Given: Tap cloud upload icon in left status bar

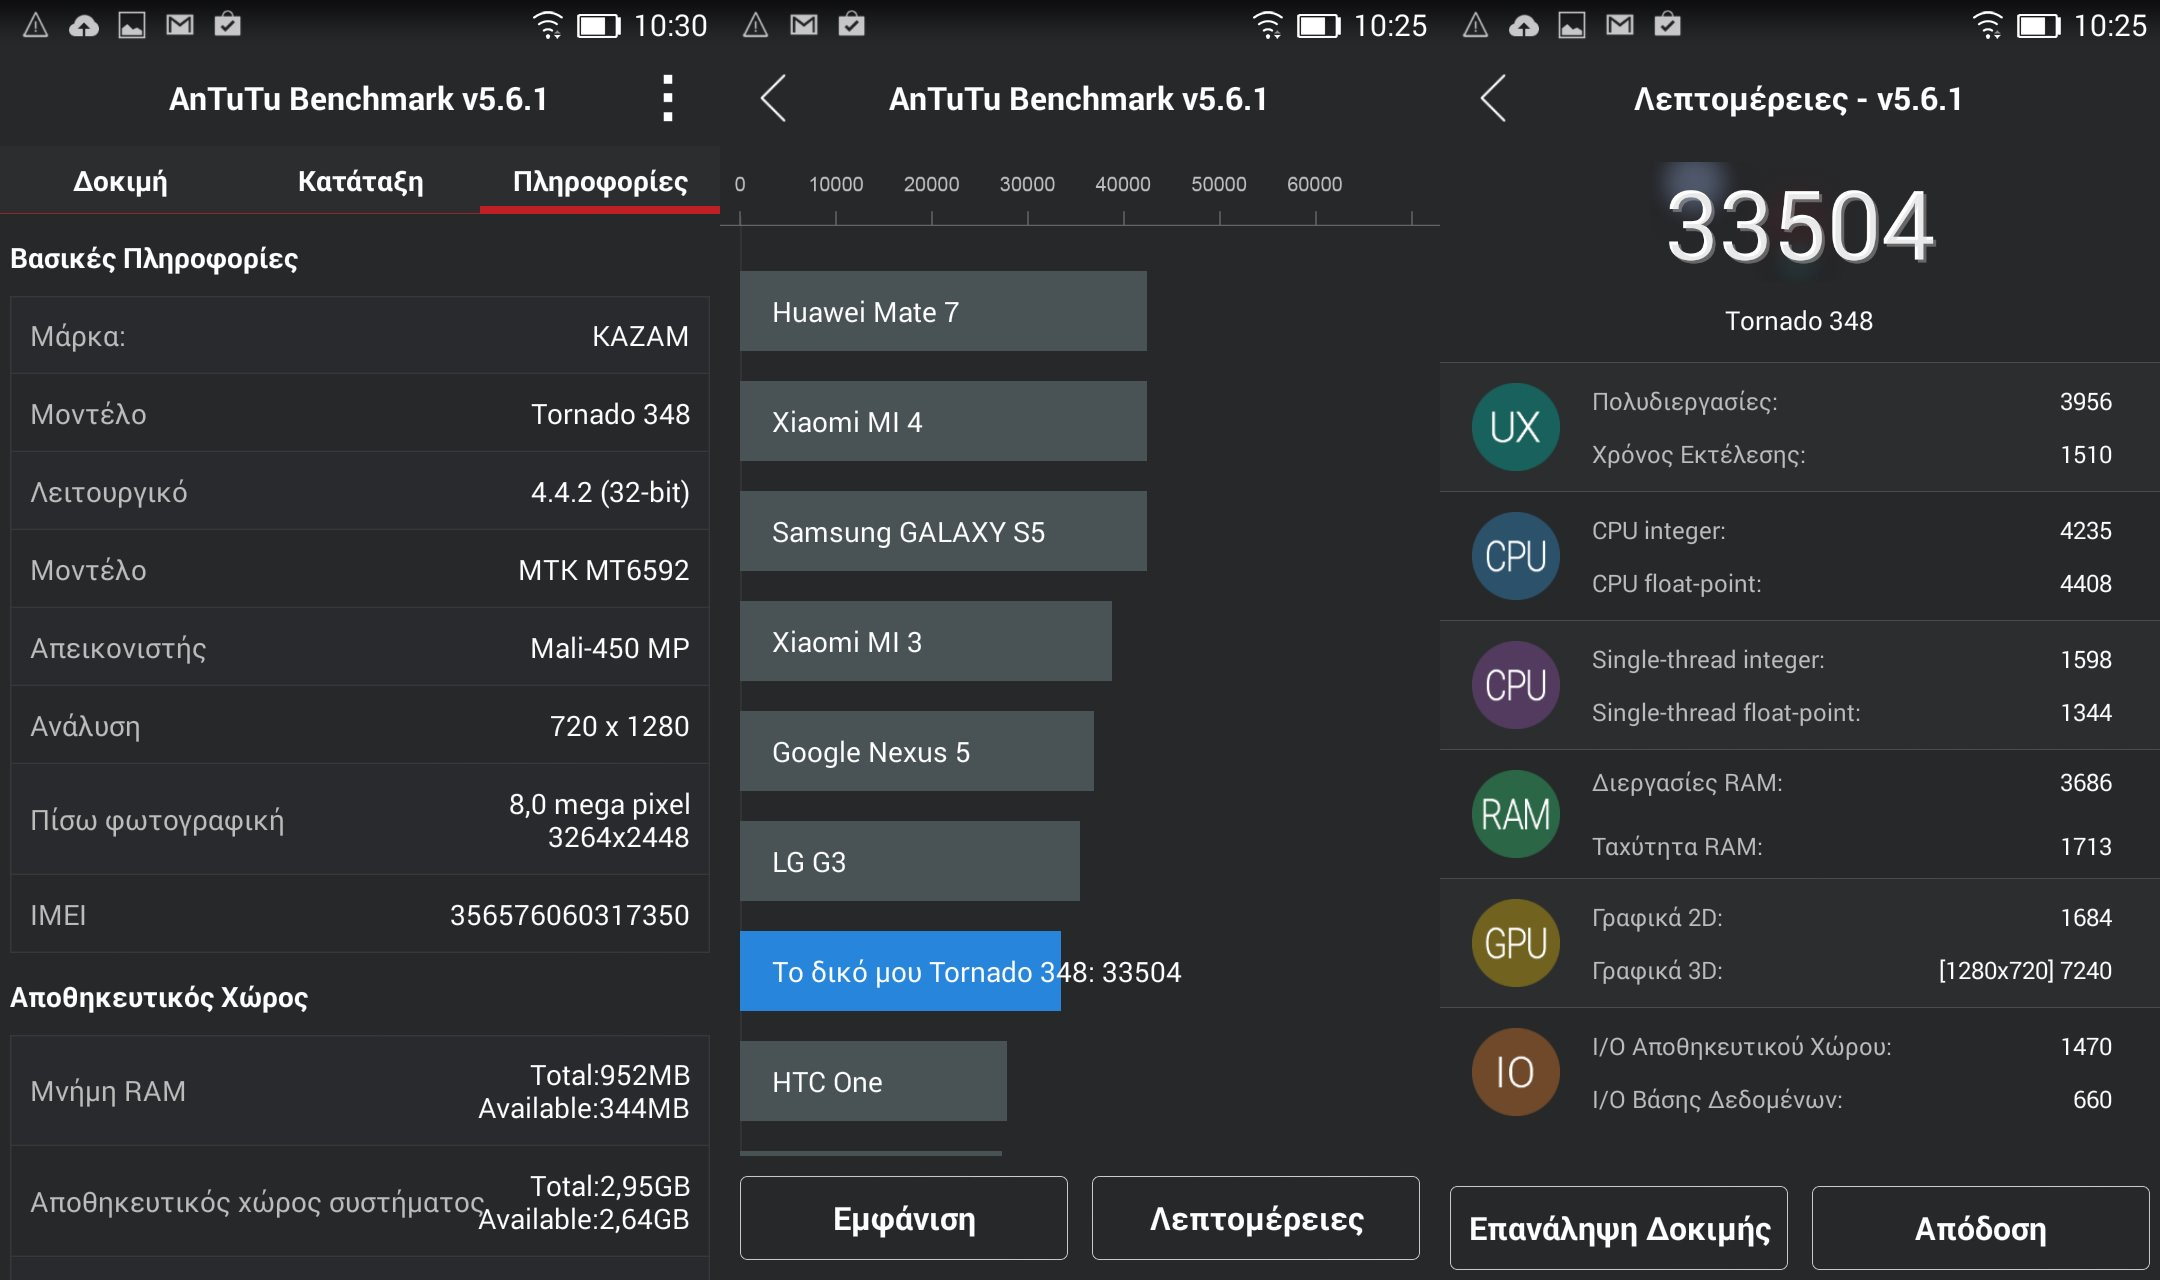Looking at the screenshot, I should tap(84, 25).
